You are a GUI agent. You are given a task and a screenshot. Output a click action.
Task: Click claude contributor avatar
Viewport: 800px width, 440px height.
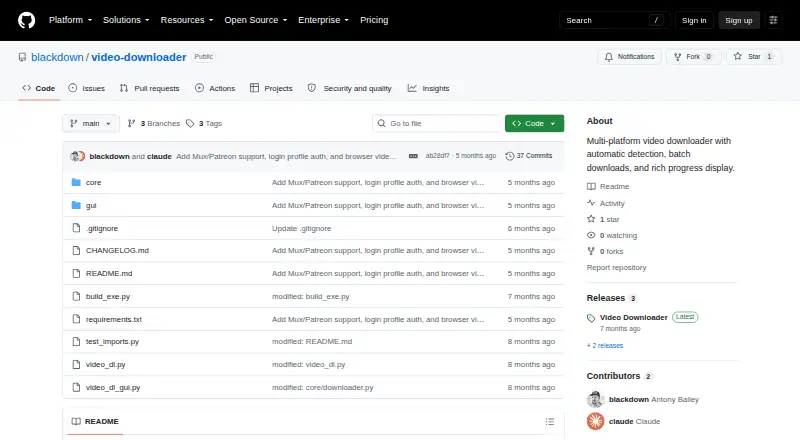595,421
